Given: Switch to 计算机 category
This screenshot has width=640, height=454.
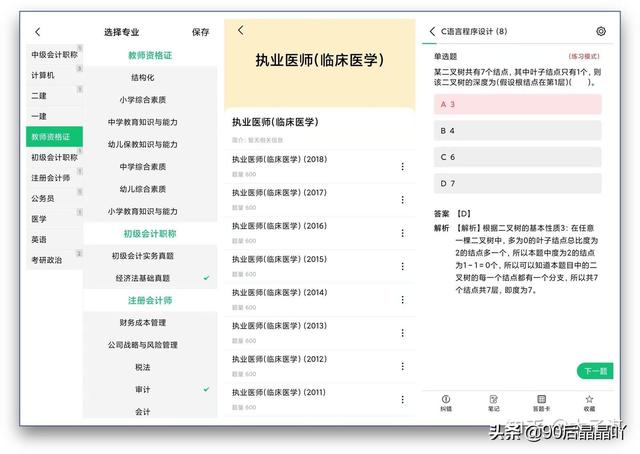Looking at the screenshot, I should [x=54, y=75].
